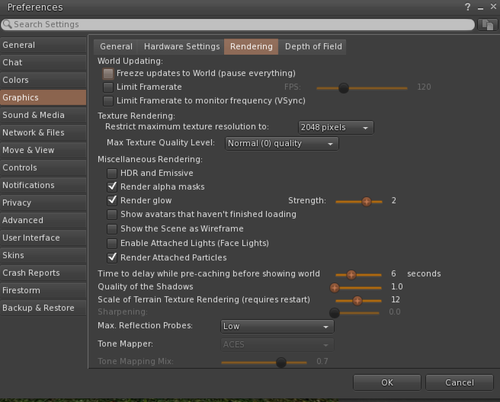The image size is (500, 402).
Task: Click the FPS value 120
Action: point(424,87)
